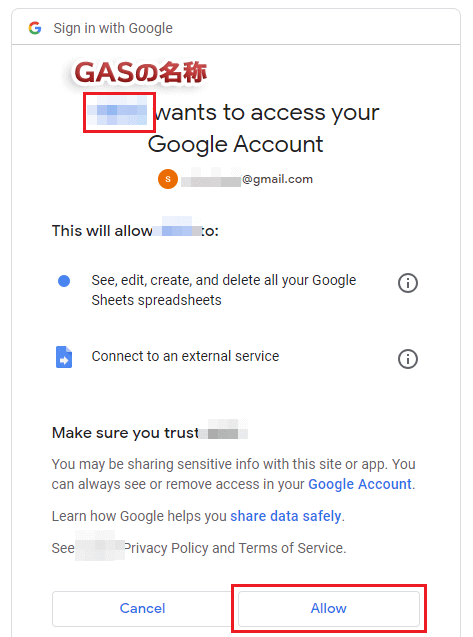Open the share data safely link
Image resolution: width=473 pixels, height=637 pixels.
click(285, 516)
